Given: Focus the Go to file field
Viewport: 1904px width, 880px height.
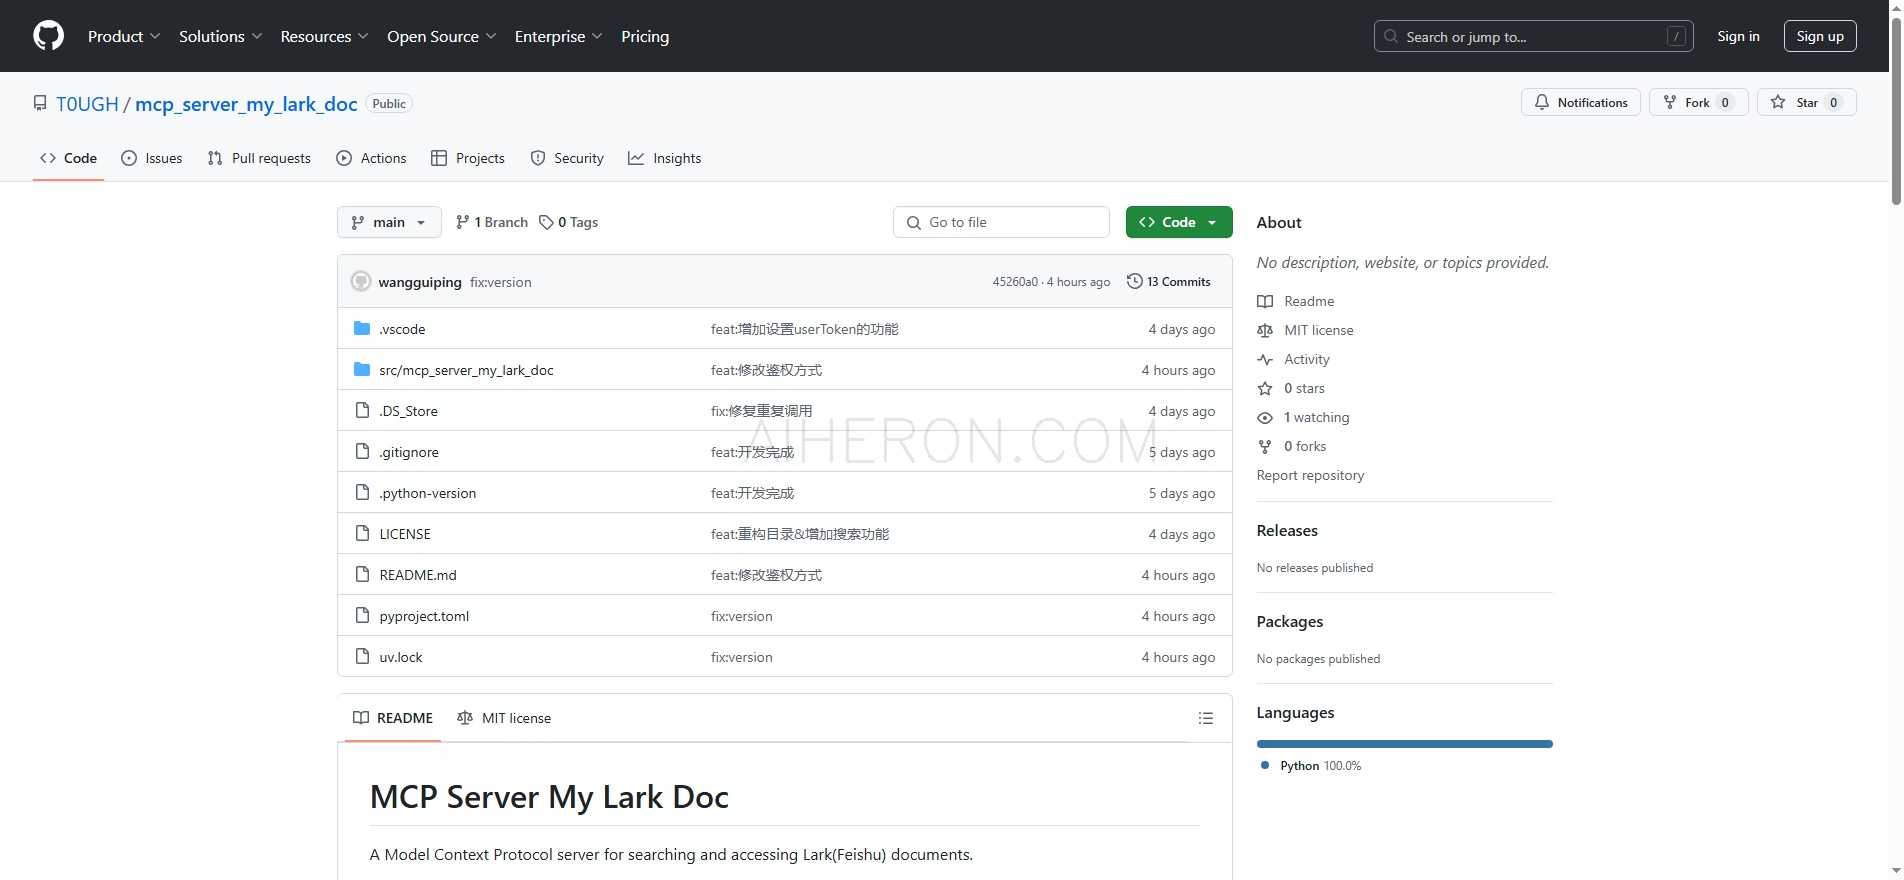Looking at the screenshot, I should coord(1001,222).
